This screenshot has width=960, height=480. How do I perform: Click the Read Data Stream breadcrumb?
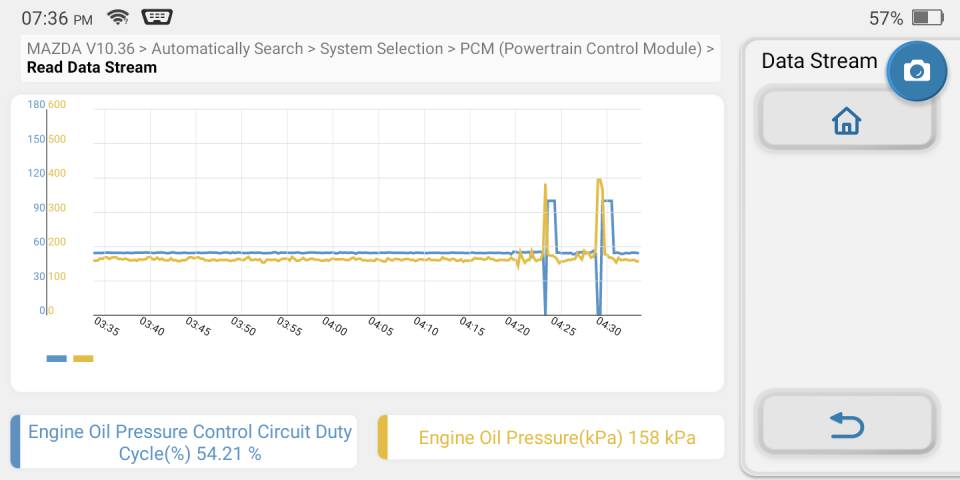point(92,67)
